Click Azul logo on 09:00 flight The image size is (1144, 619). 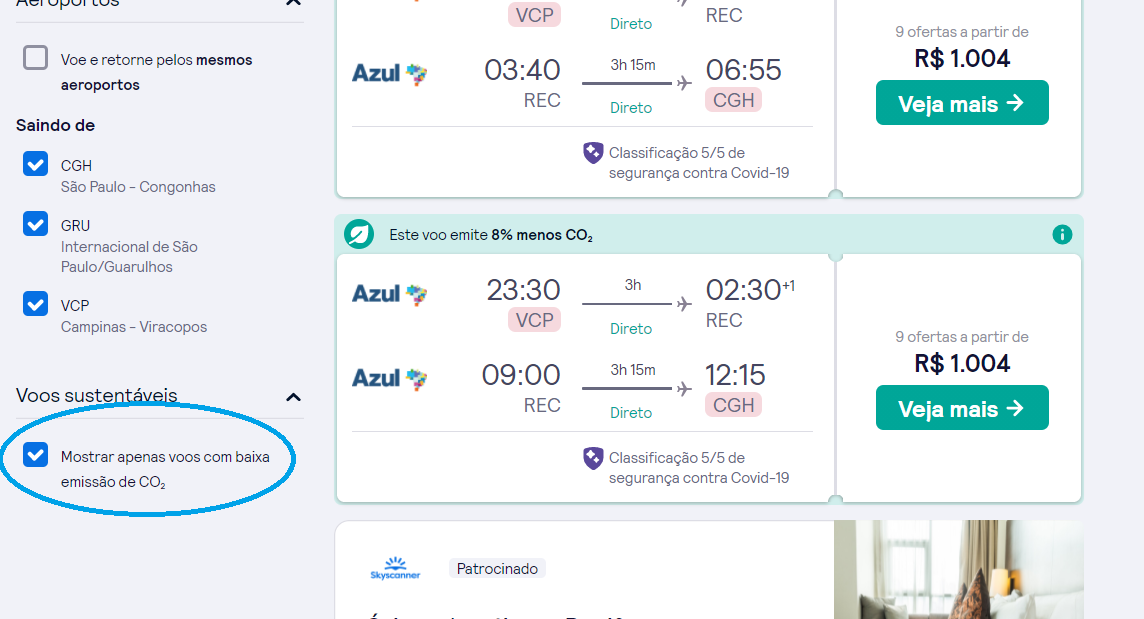[x=390, y=378]
